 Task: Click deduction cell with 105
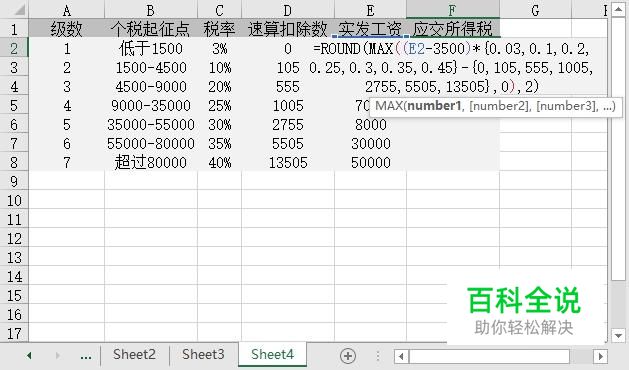coord(288,67)
